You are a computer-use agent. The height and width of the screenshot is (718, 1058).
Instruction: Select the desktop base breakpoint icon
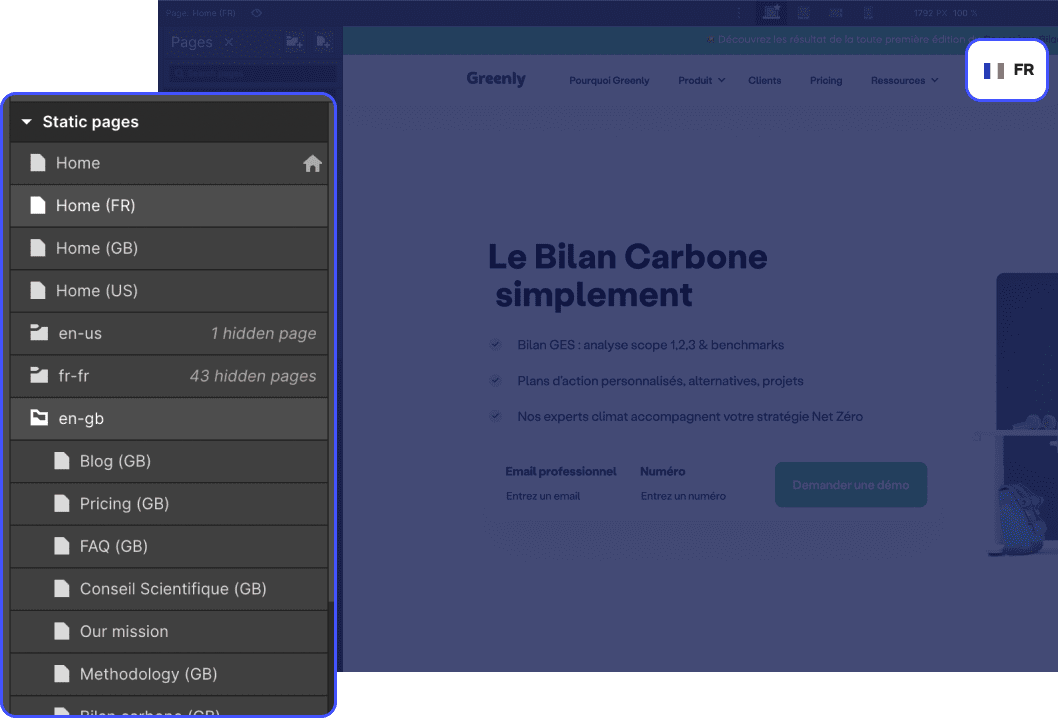tap(771, 12)
